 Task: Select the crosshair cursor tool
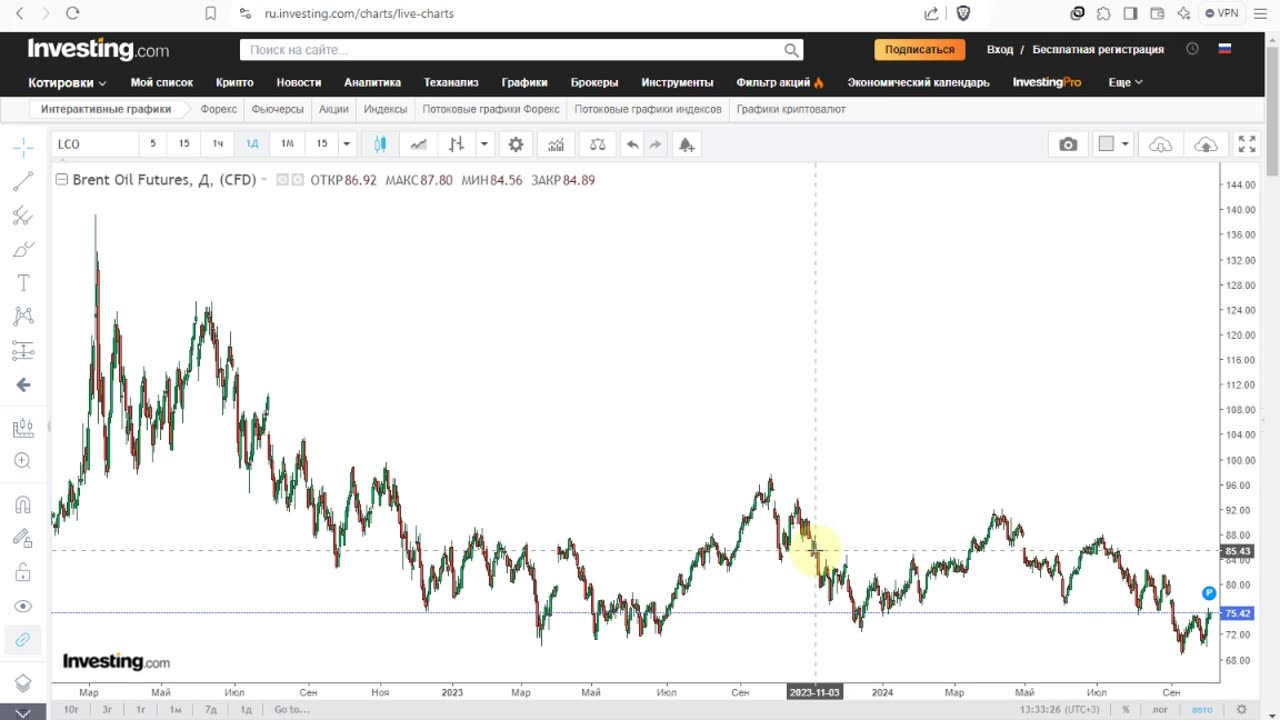coord(23,148)
